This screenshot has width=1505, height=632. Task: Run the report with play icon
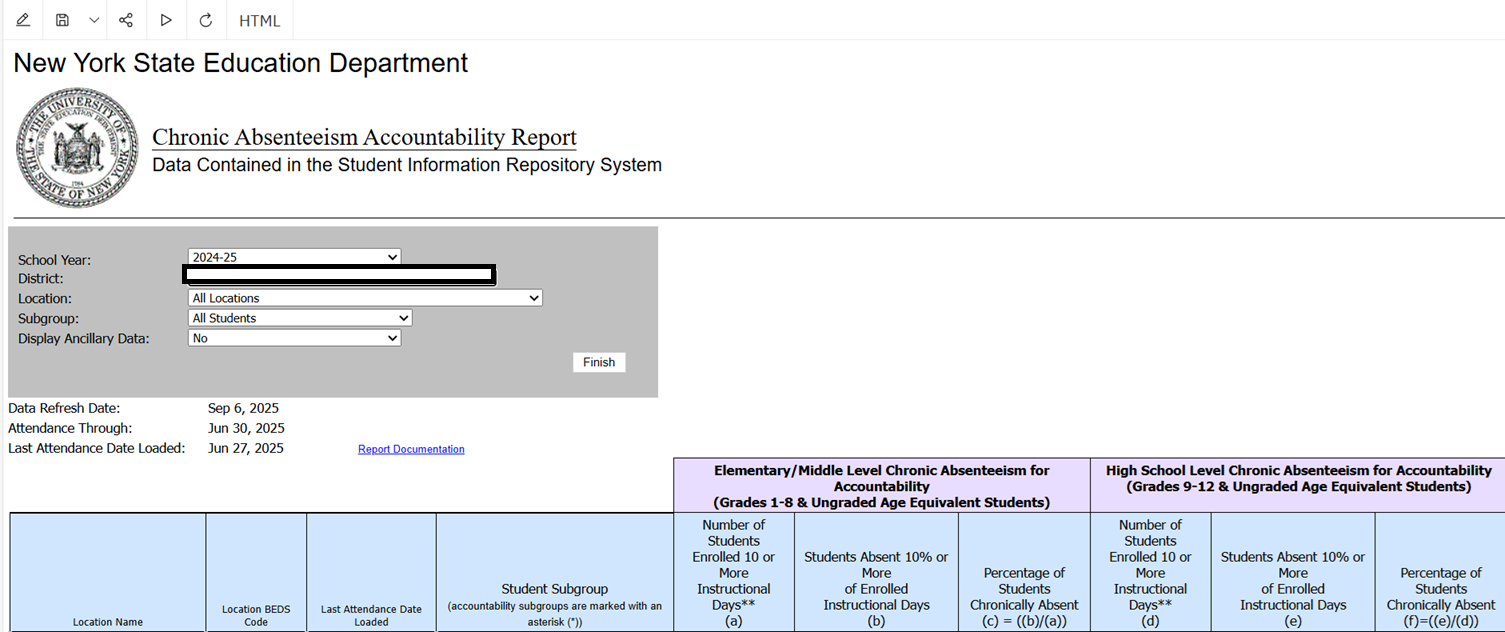pos(166,20)
